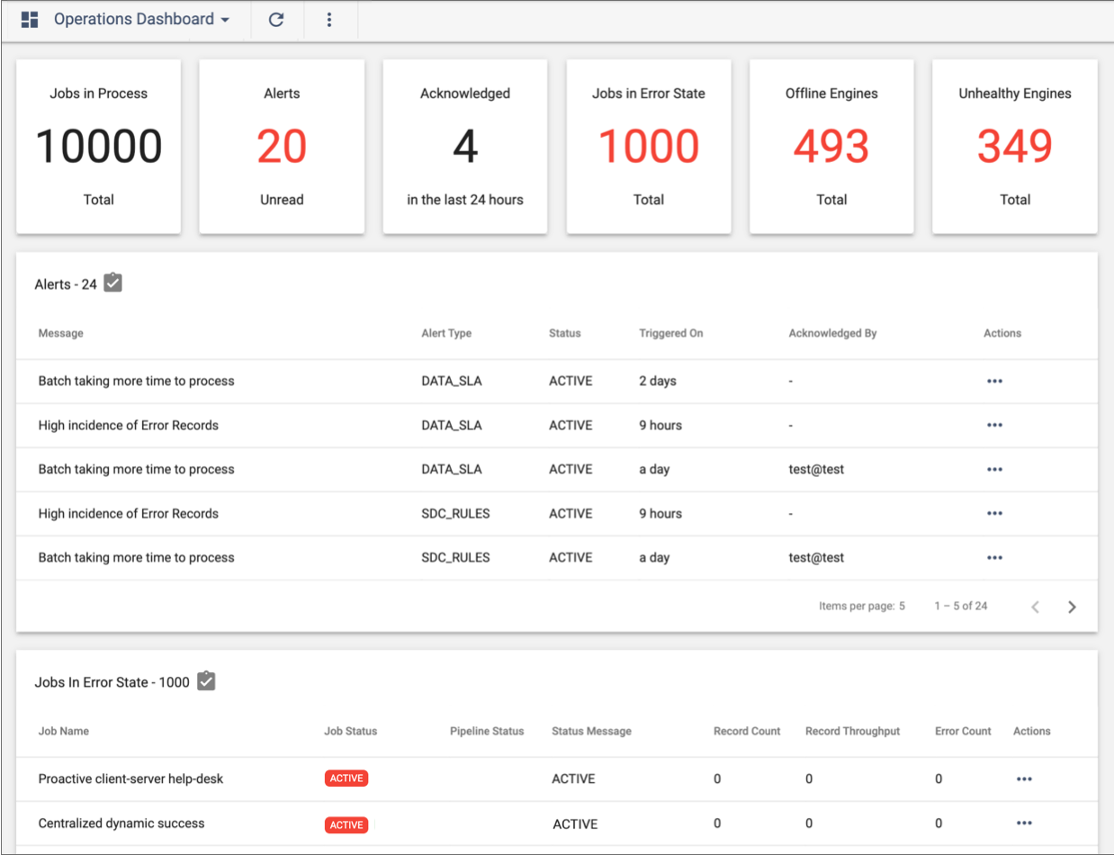Image resolution: width=1114 pixels, height=855 pixels.
Task: Click the Alerts - 24 section title
Action: click(65, 284)
